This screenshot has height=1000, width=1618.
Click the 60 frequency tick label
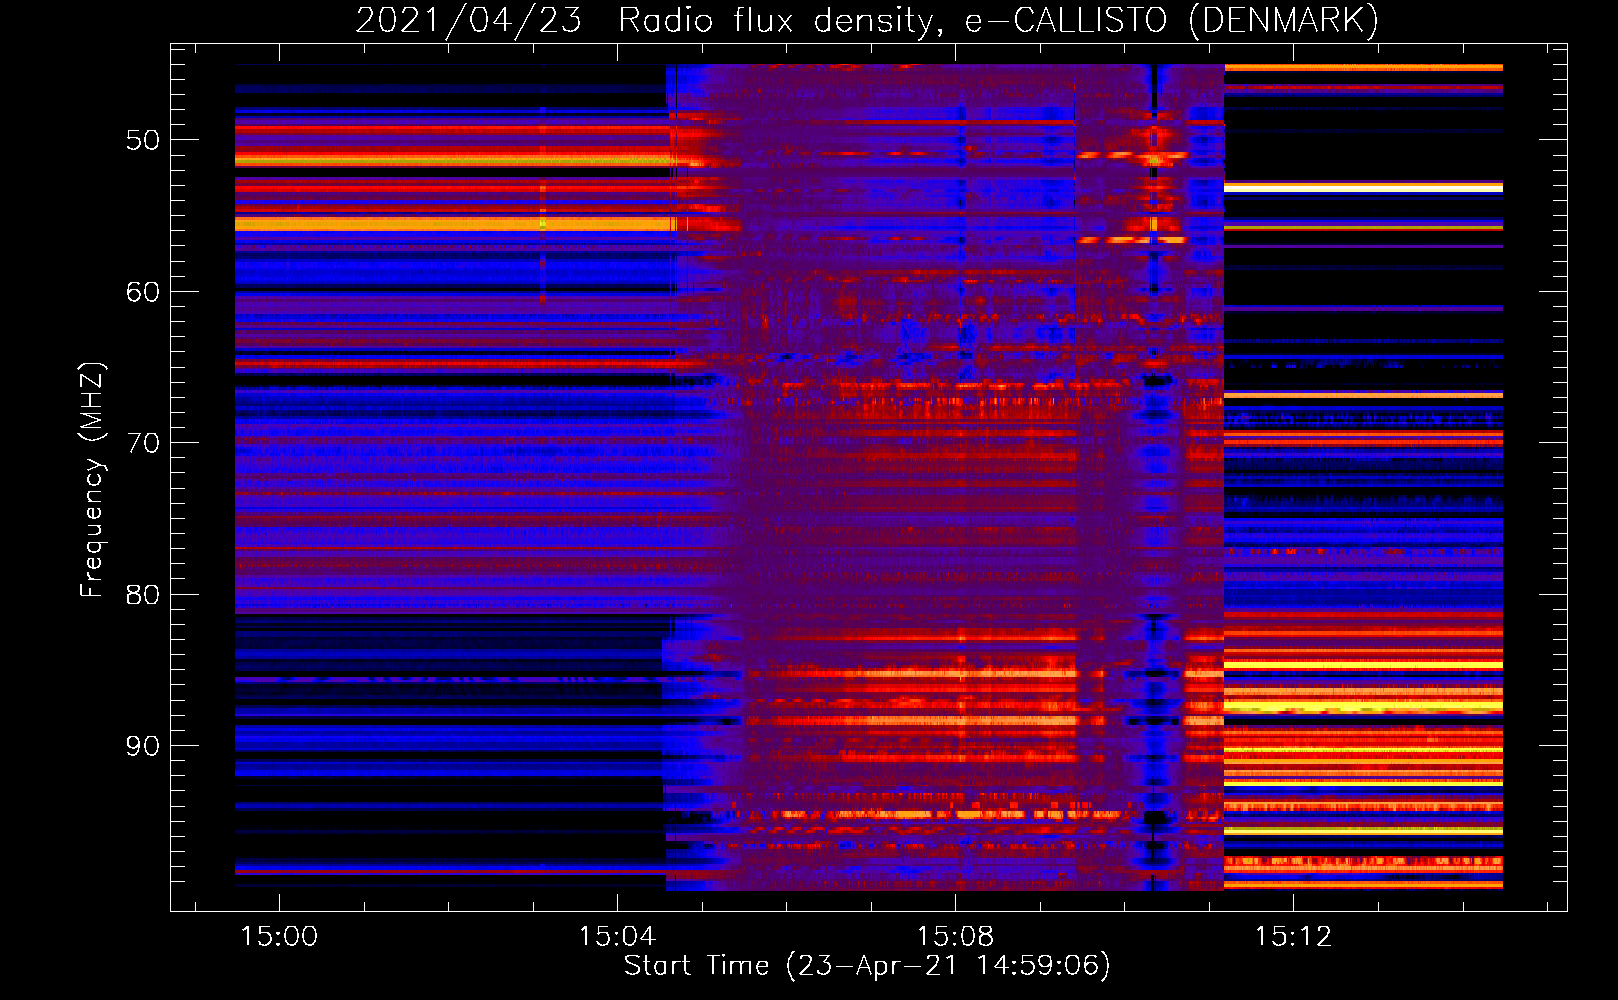[143, 292]
